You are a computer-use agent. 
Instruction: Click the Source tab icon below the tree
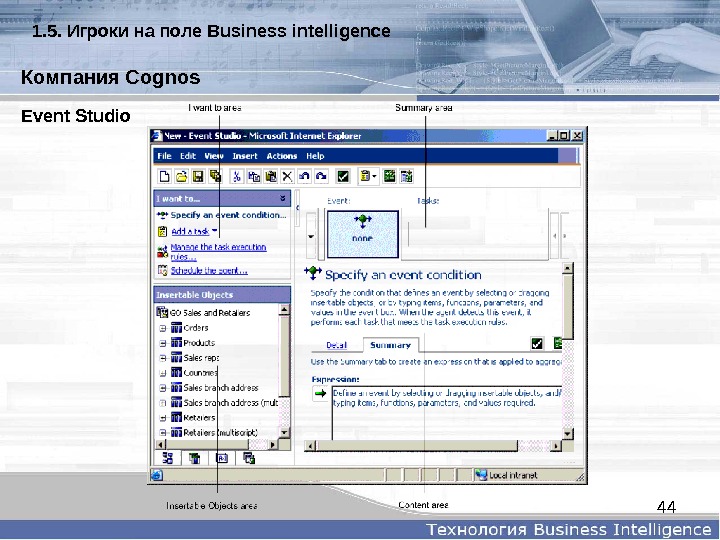pos(168,458)
